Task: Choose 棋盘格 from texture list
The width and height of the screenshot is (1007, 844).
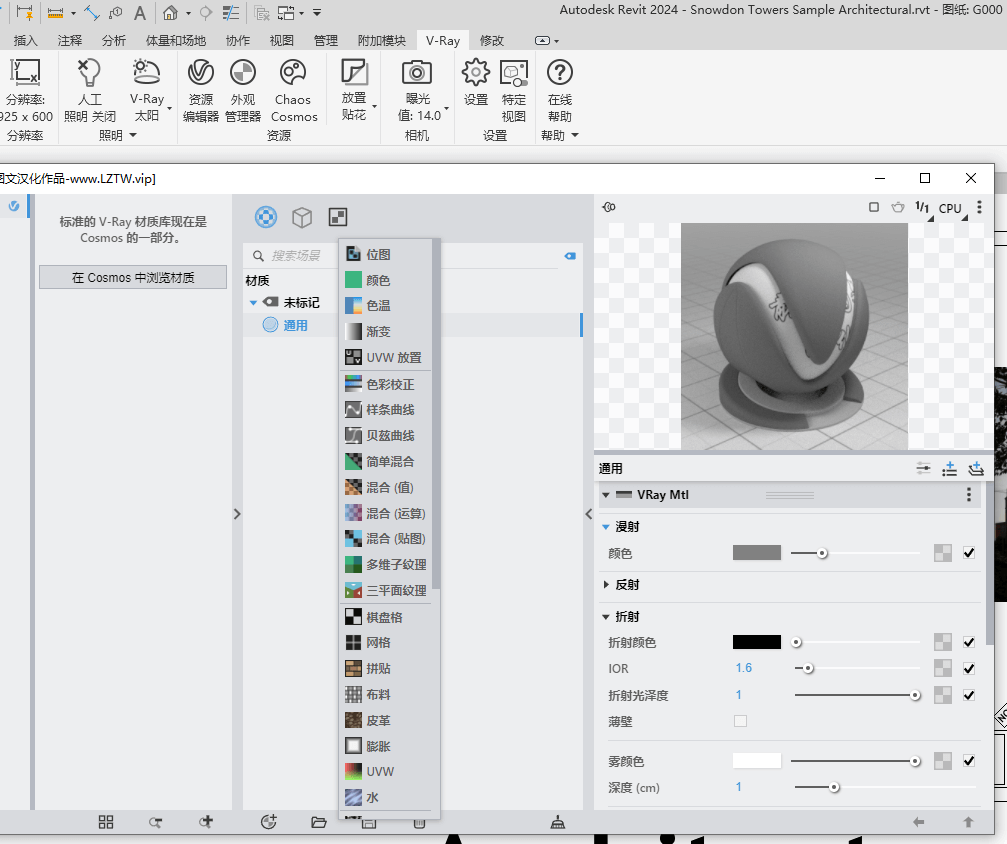Action: 385,617
